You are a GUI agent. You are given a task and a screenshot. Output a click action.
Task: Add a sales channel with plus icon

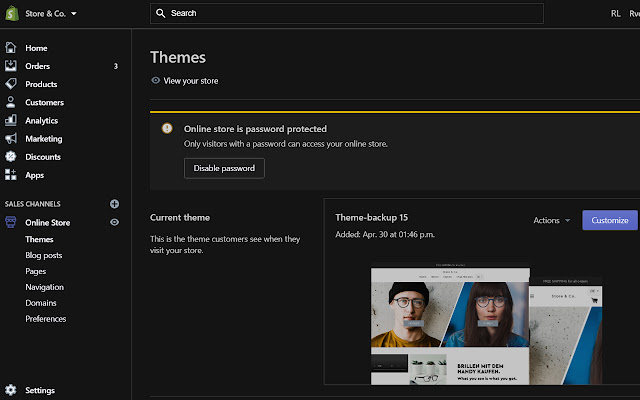coord(115,204)
